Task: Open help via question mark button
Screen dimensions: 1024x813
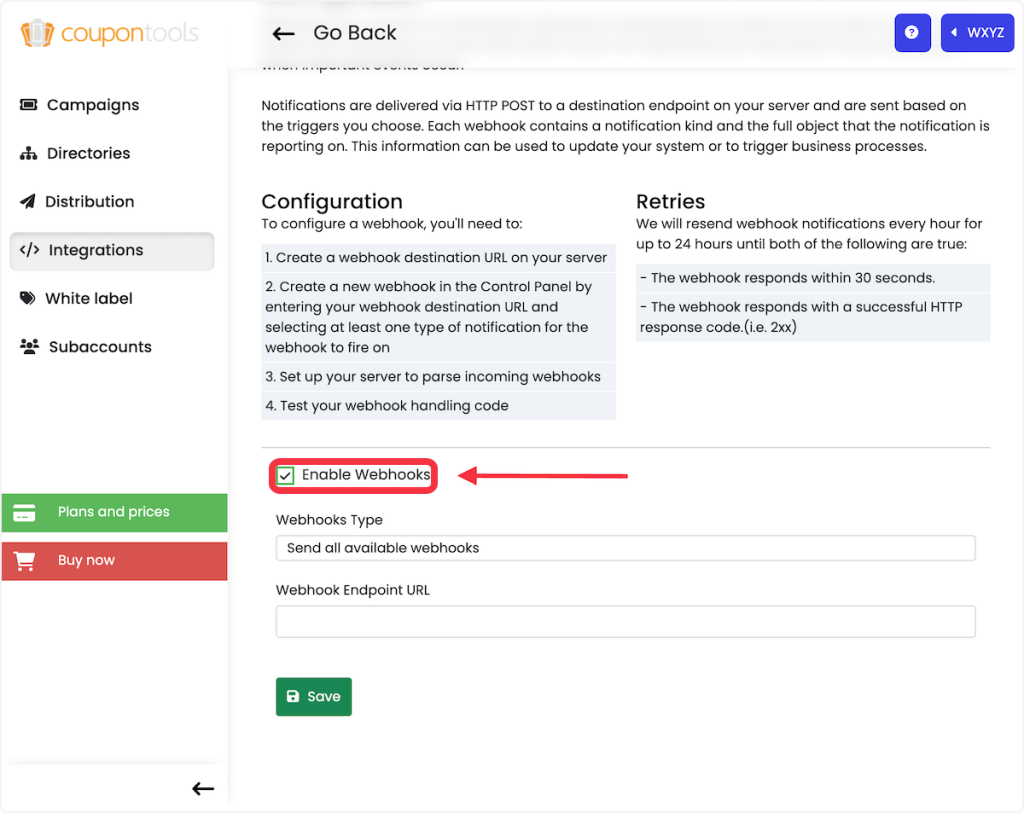Action: tap(911, 33)
